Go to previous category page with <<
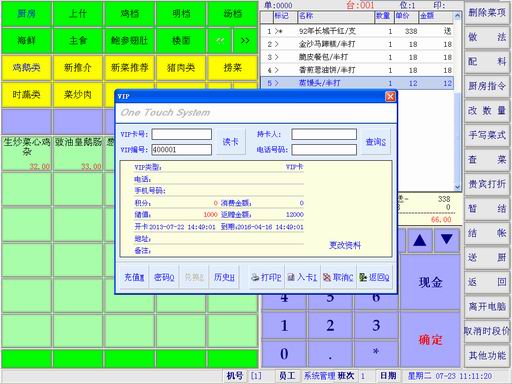This screenshot has width=512, height=384. pyautogui.click(x=220, y=41)
